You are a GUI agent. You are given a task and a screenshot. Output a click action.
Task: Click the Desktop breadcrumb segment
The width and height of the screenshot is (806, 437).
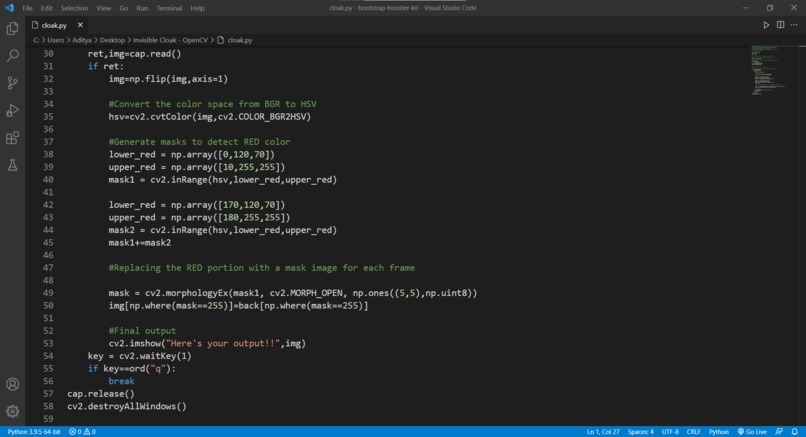point(112,40)
